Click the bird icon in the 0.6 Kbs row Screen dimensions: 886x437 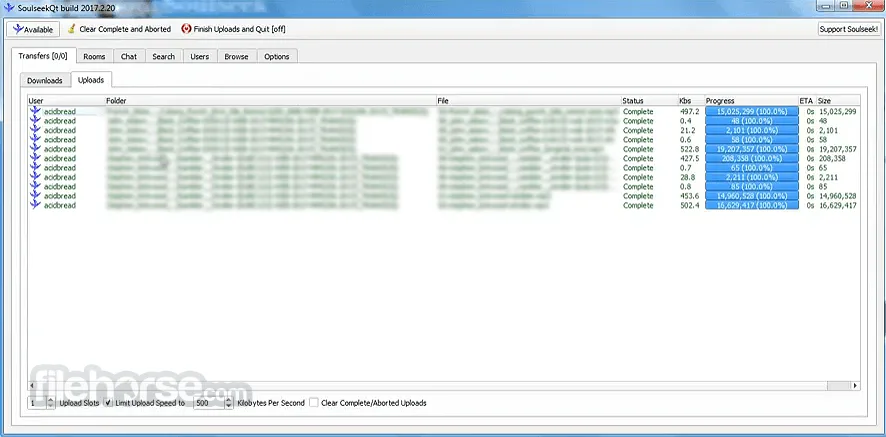click(35, 140)
